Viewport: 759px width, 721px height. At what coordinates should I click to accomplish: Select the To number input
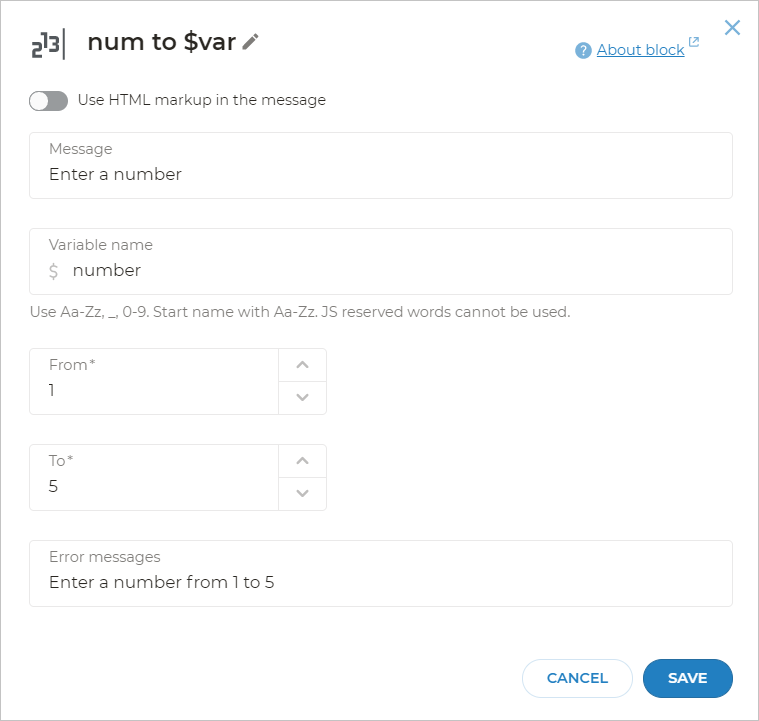pos(155,486)
